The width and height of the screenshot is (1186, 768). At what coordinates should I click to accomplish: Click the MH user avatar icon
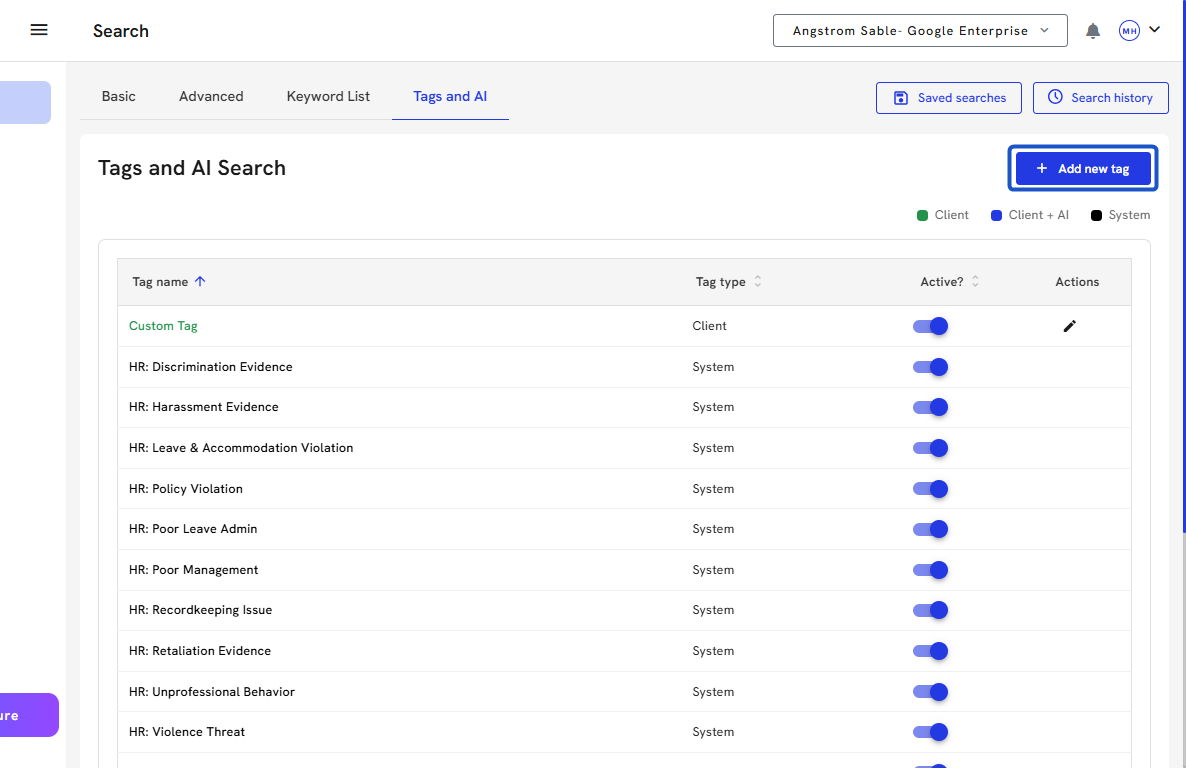click(x=1129, y=31)
